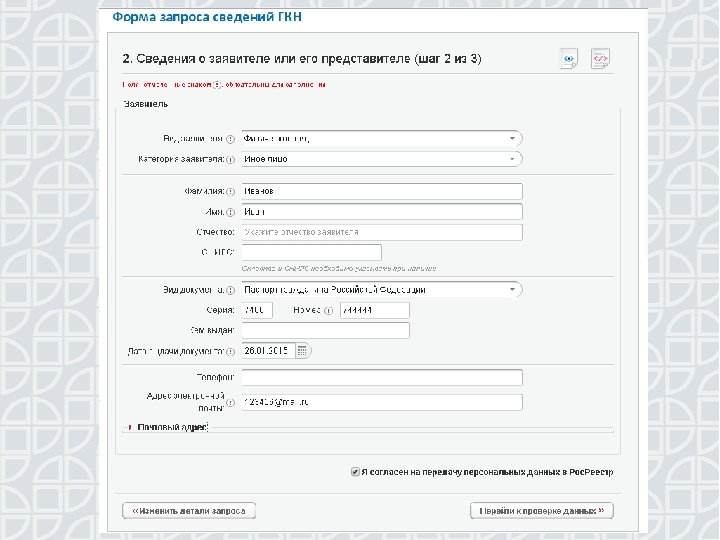Click info icon beside Вид документа label
Screen dimensions: 720x540
(x=230, y=290)
